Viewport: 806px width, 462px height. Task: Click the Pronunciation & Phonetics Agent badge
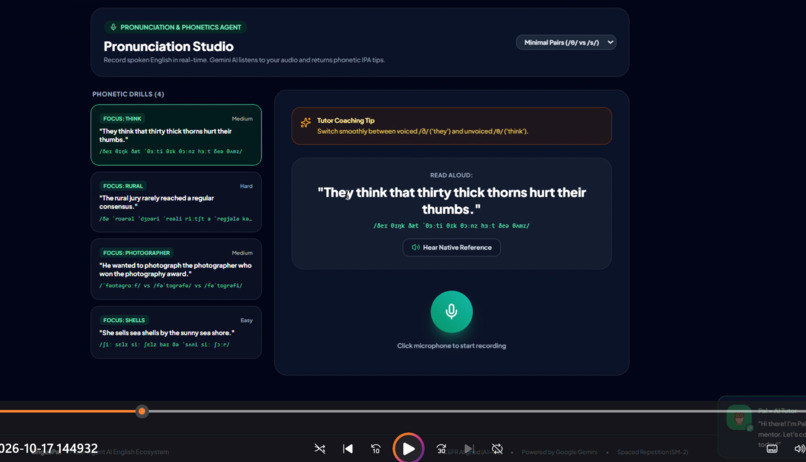coord(176,27)
